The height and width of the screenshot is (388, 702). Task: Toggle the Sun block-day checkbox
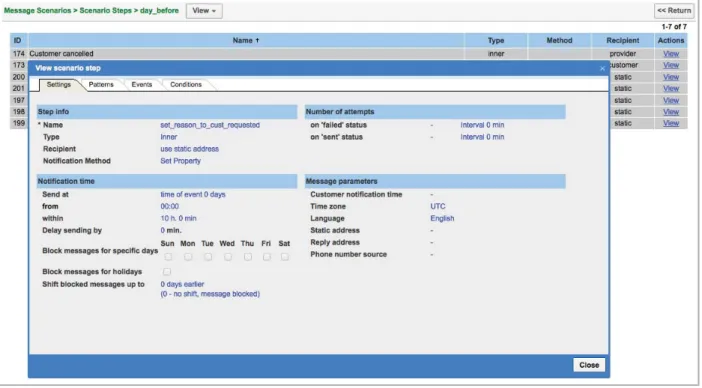(168, 257)
